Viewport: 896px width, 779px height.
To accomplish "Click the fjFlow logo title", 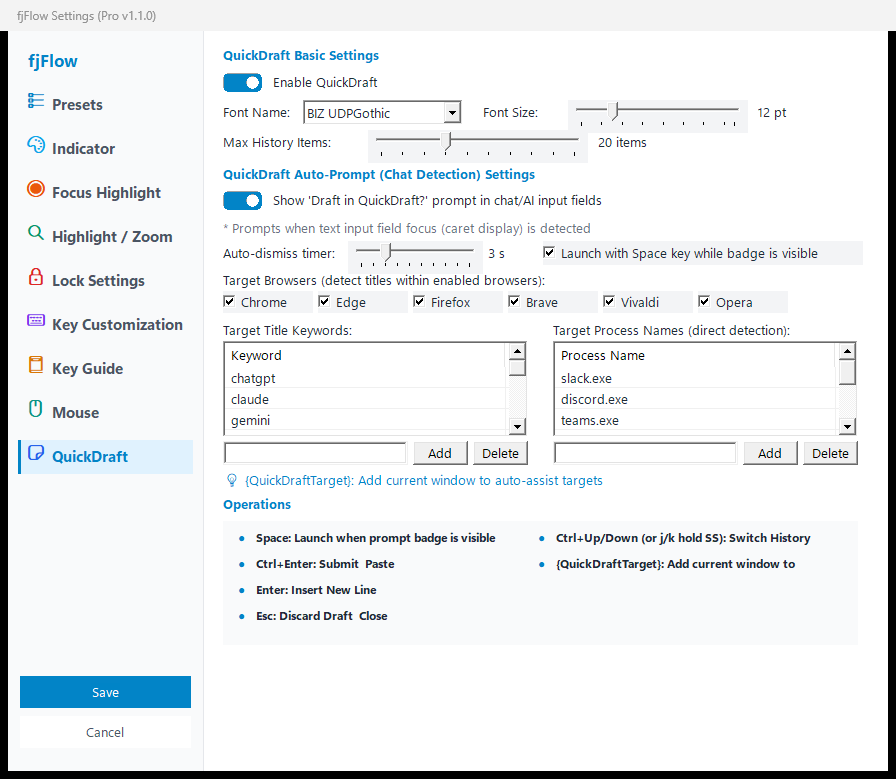I will (53, 61).
